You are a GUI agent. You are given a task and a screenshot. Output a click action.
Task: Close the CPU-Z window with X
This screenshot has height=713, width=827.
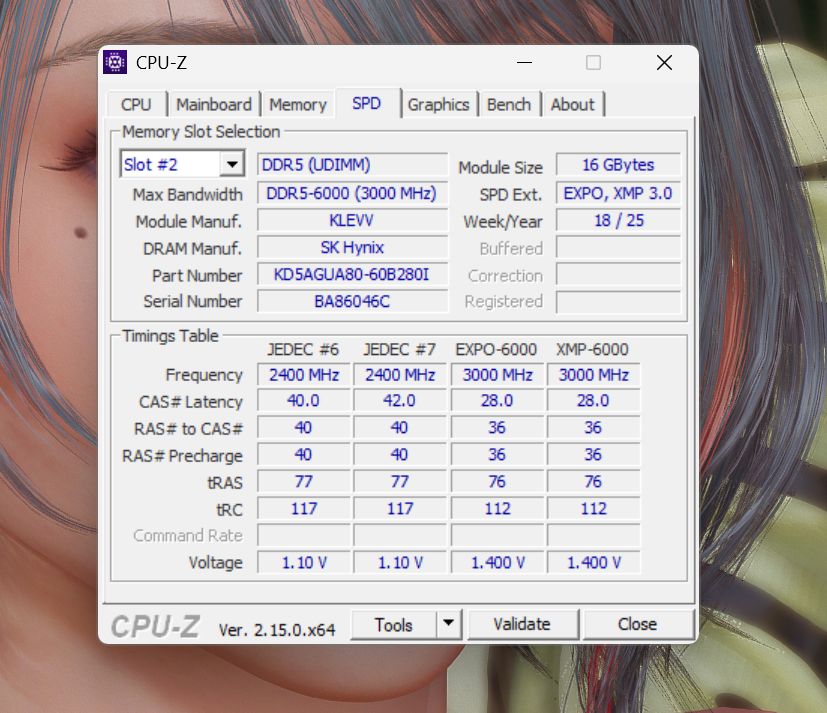point(664,63)
